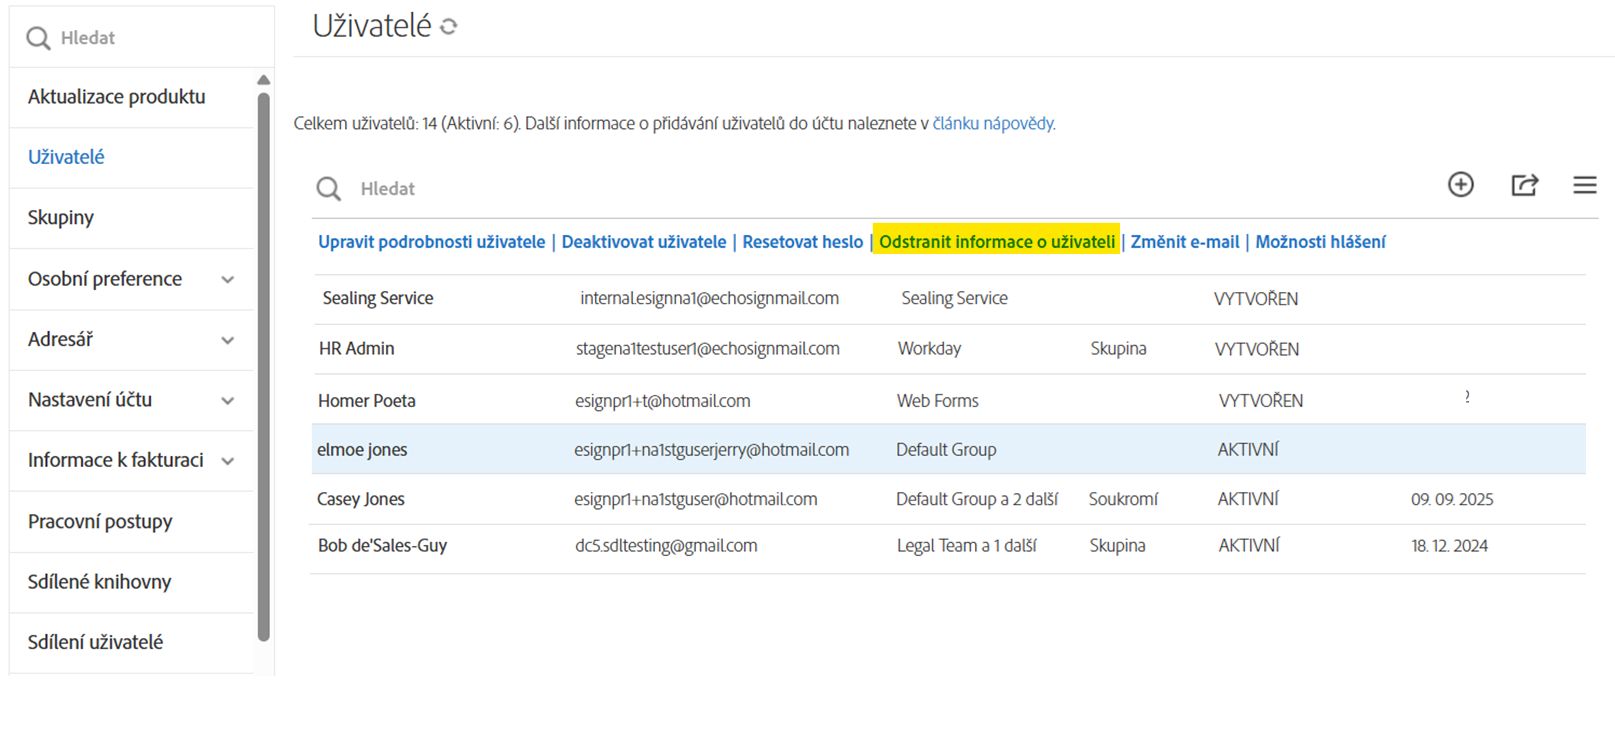Click the add user plus icon
Image resolution: width=1615 pixels, height=732 pixels.
(1460, 185)
